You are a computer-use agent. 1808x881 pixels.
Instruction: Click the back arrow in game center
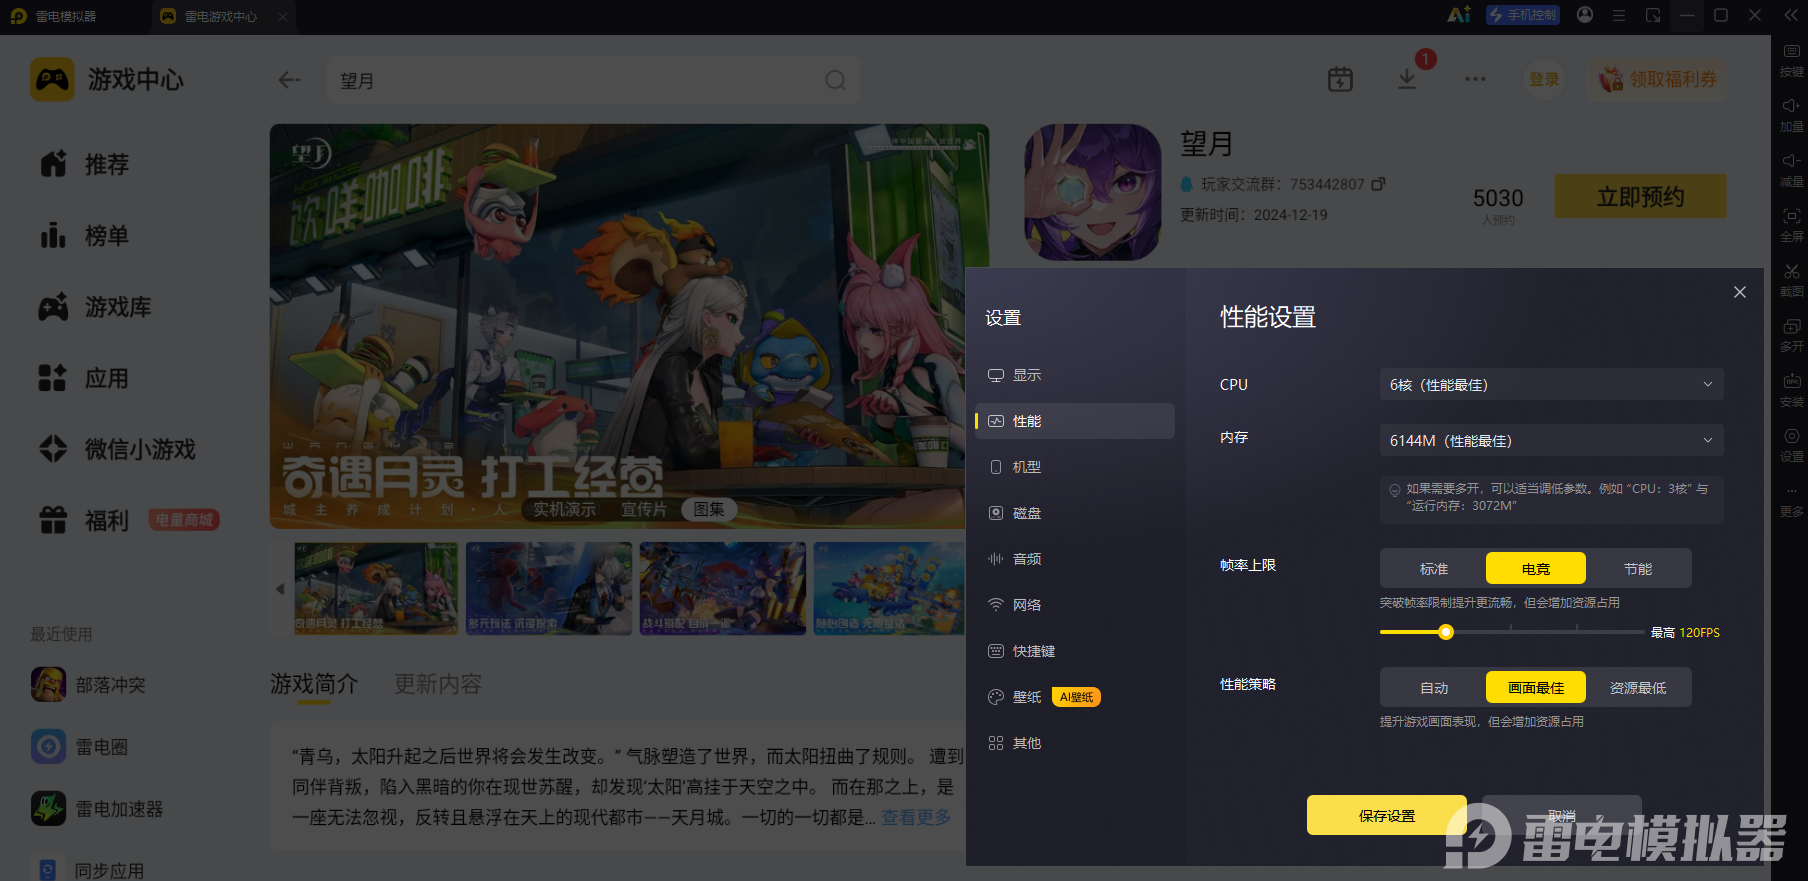point(290,80)
